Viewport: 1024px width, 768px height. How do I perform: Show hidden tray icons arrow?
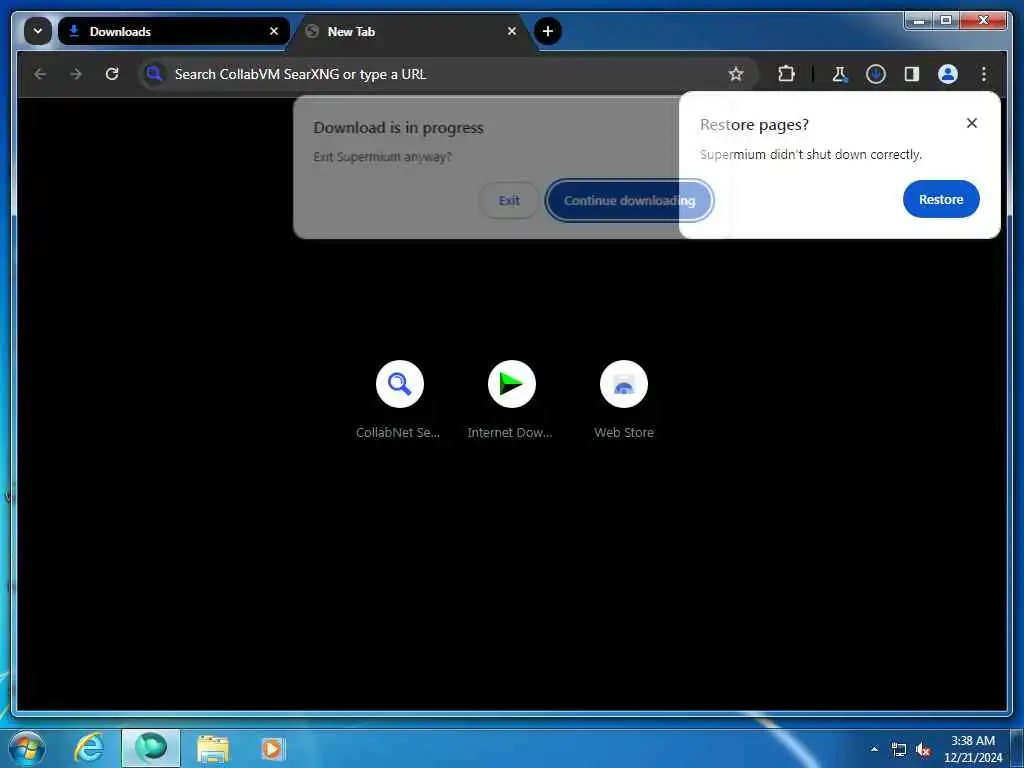[x=874, y=749]
